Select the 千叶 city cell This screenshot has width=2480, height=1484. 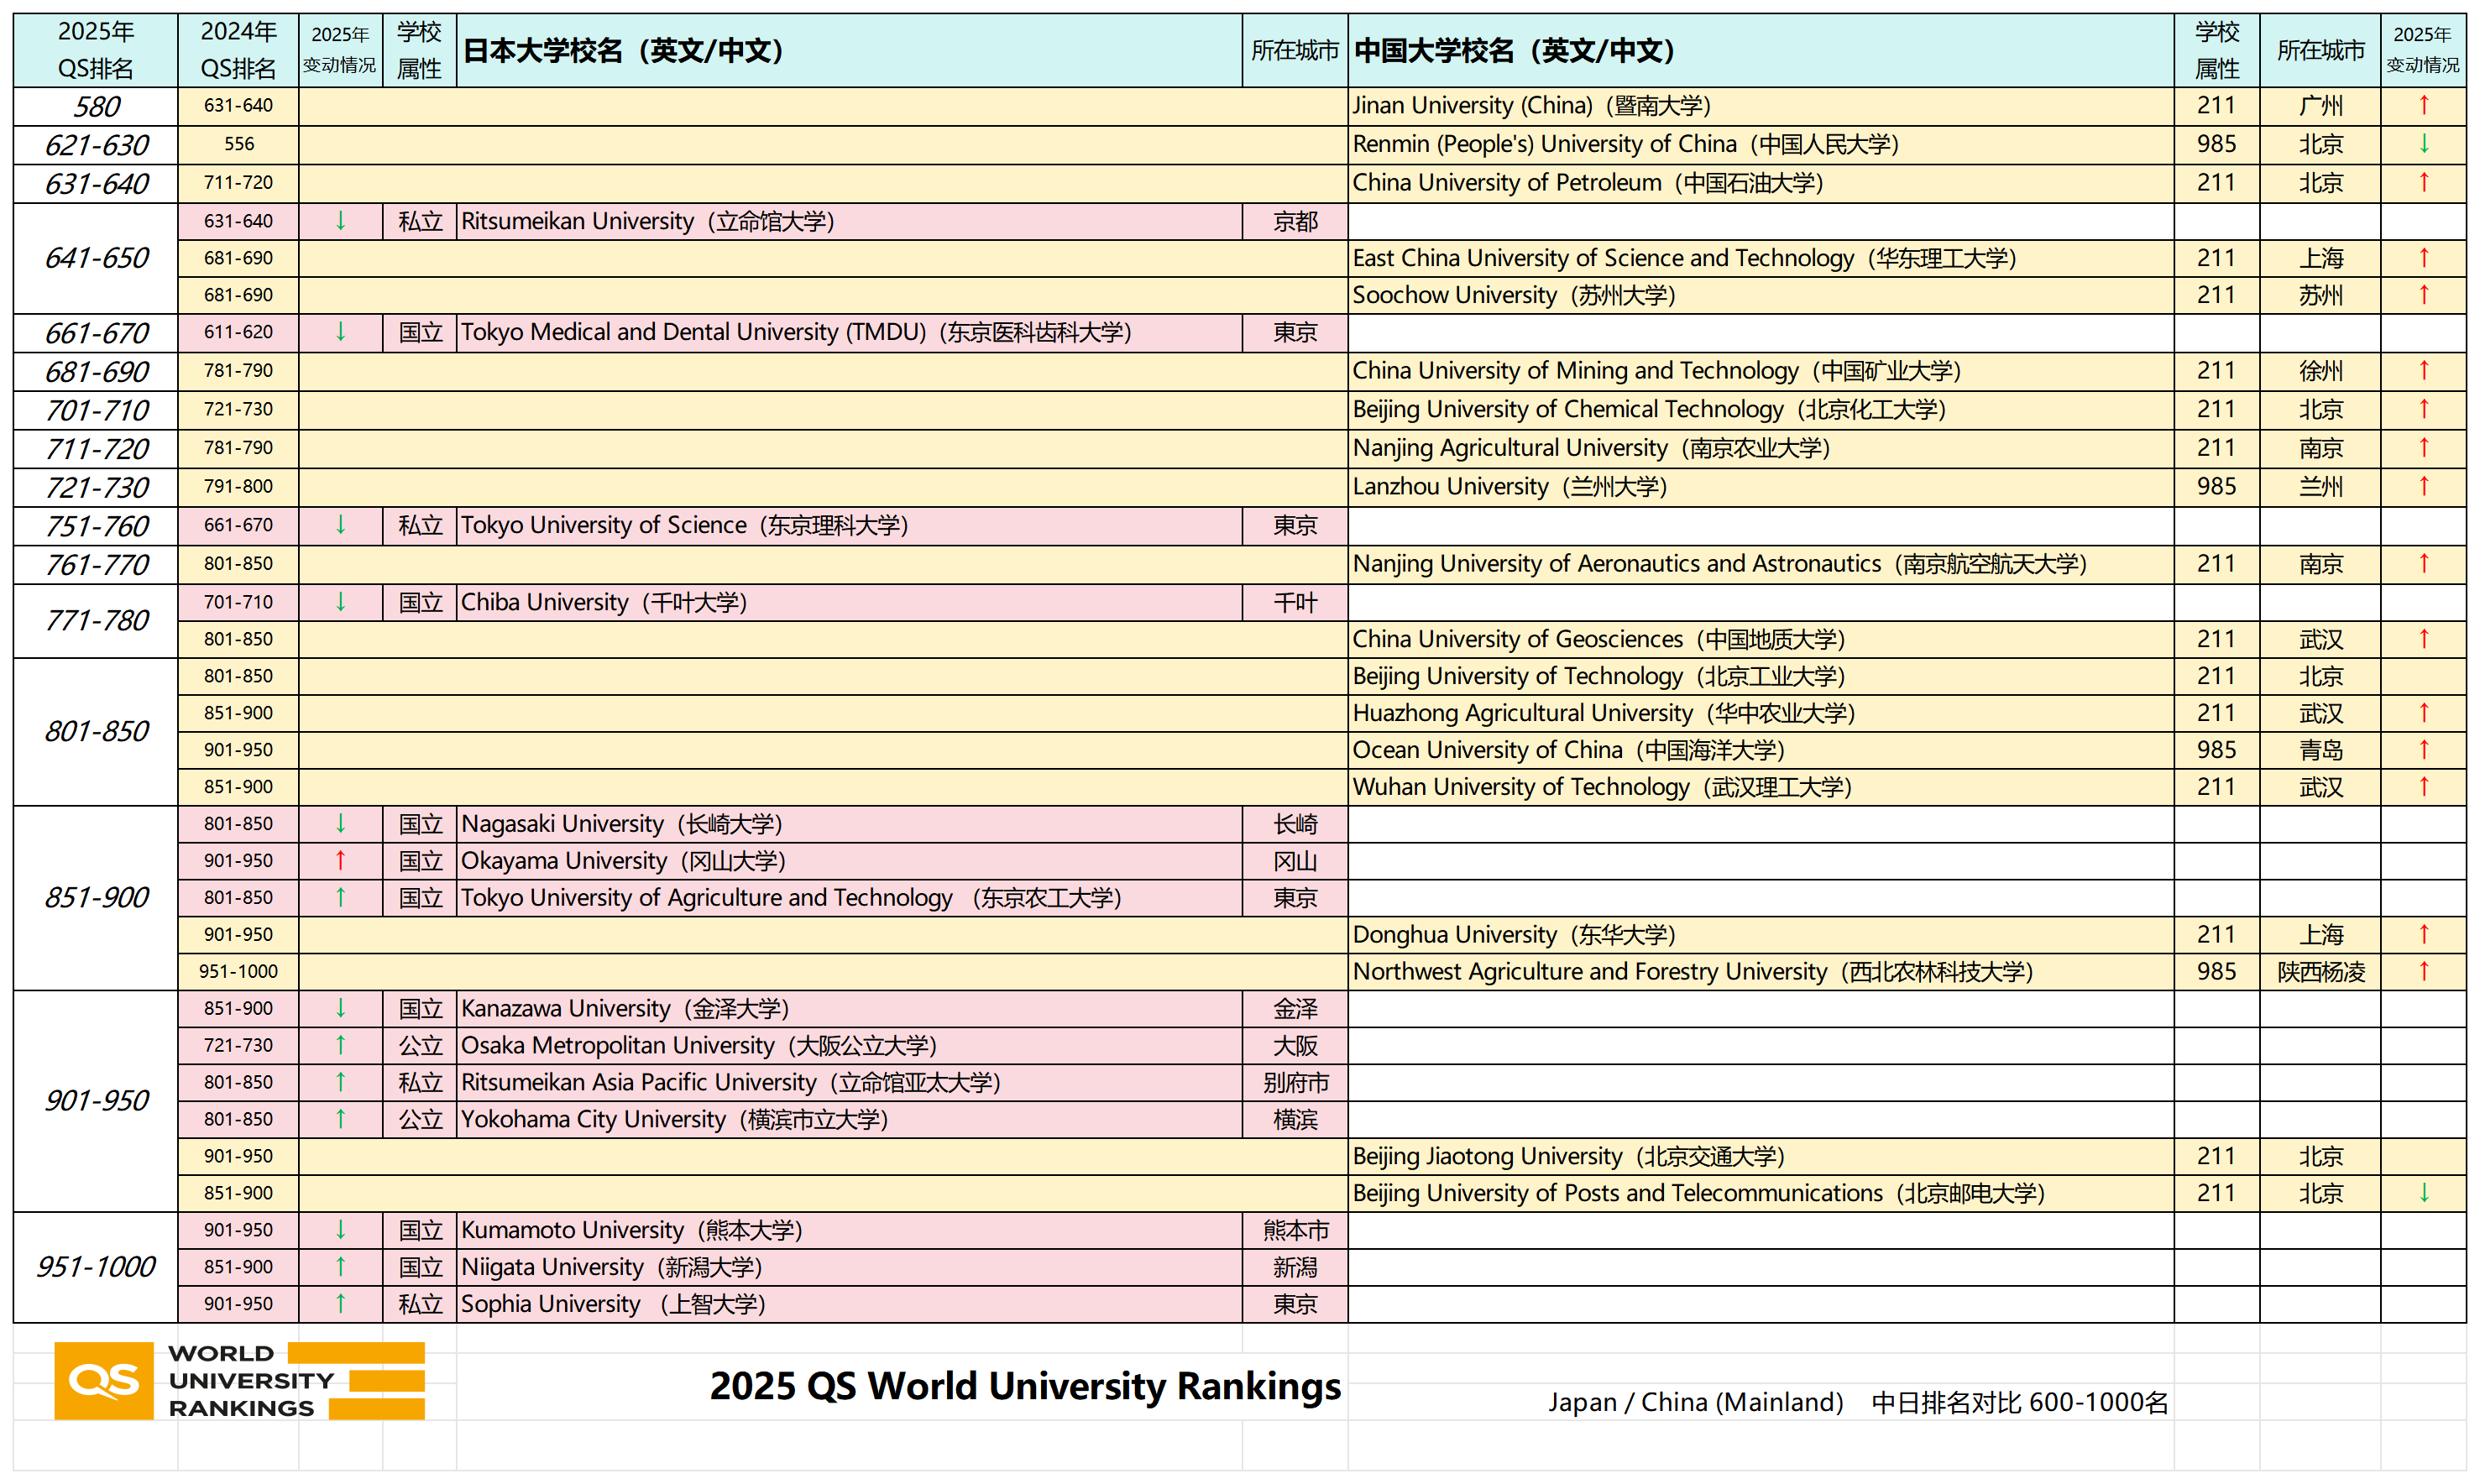[1295, 602]
